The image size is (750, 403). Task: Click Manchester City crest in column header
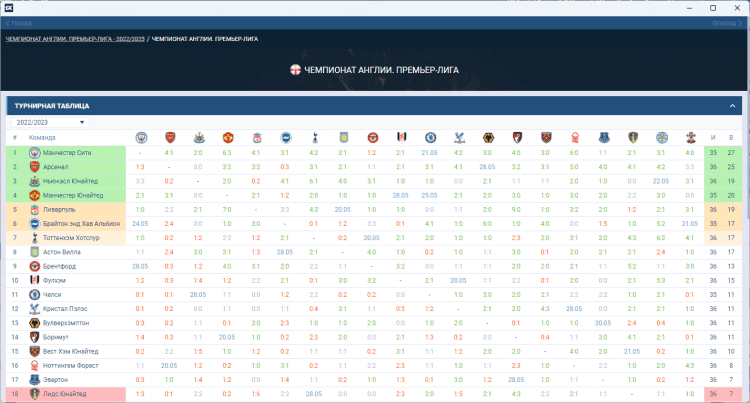[141, 138]
